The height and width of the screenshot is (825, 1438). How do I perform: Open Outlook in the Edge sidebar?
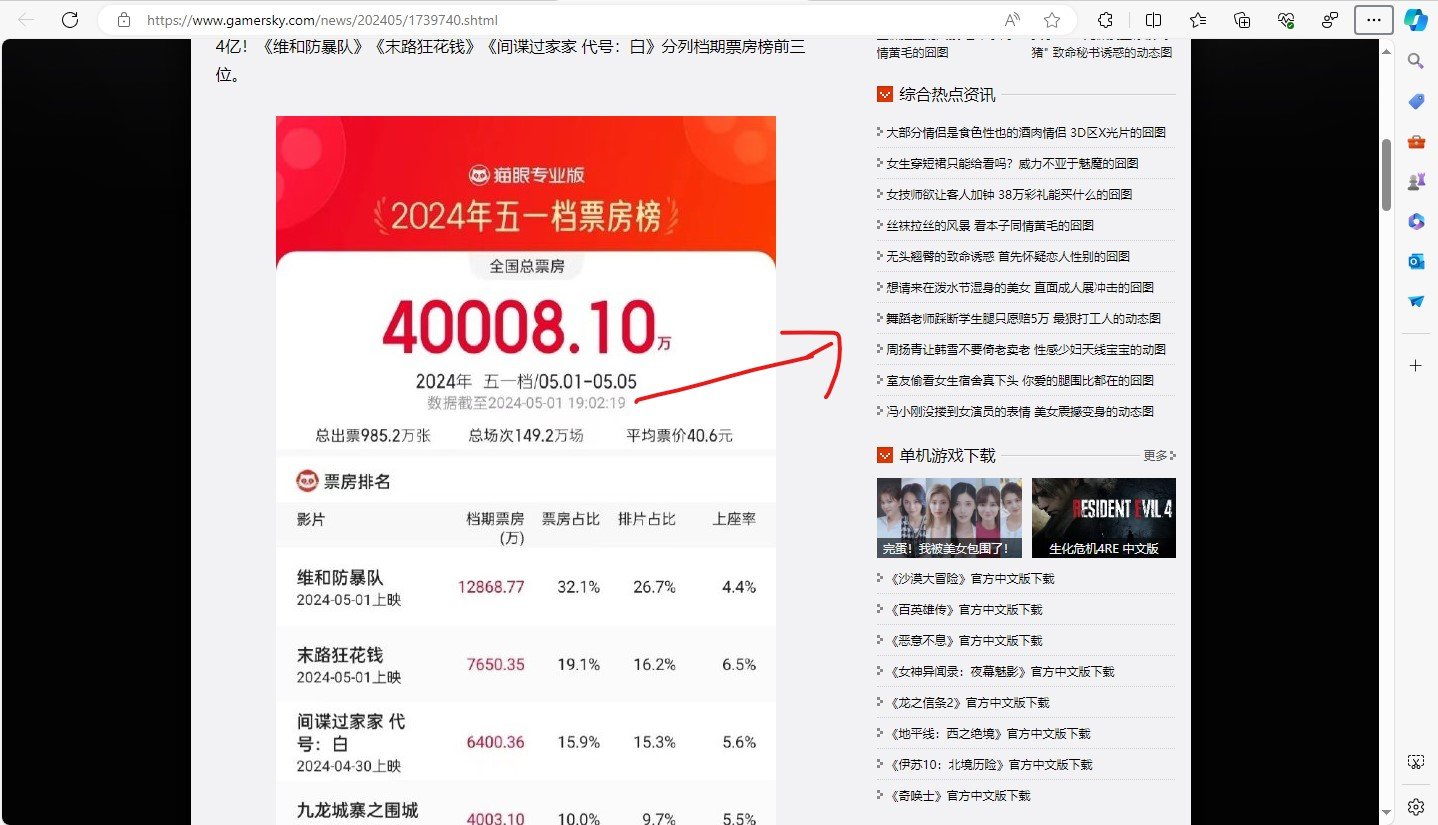click(1416, 261)
